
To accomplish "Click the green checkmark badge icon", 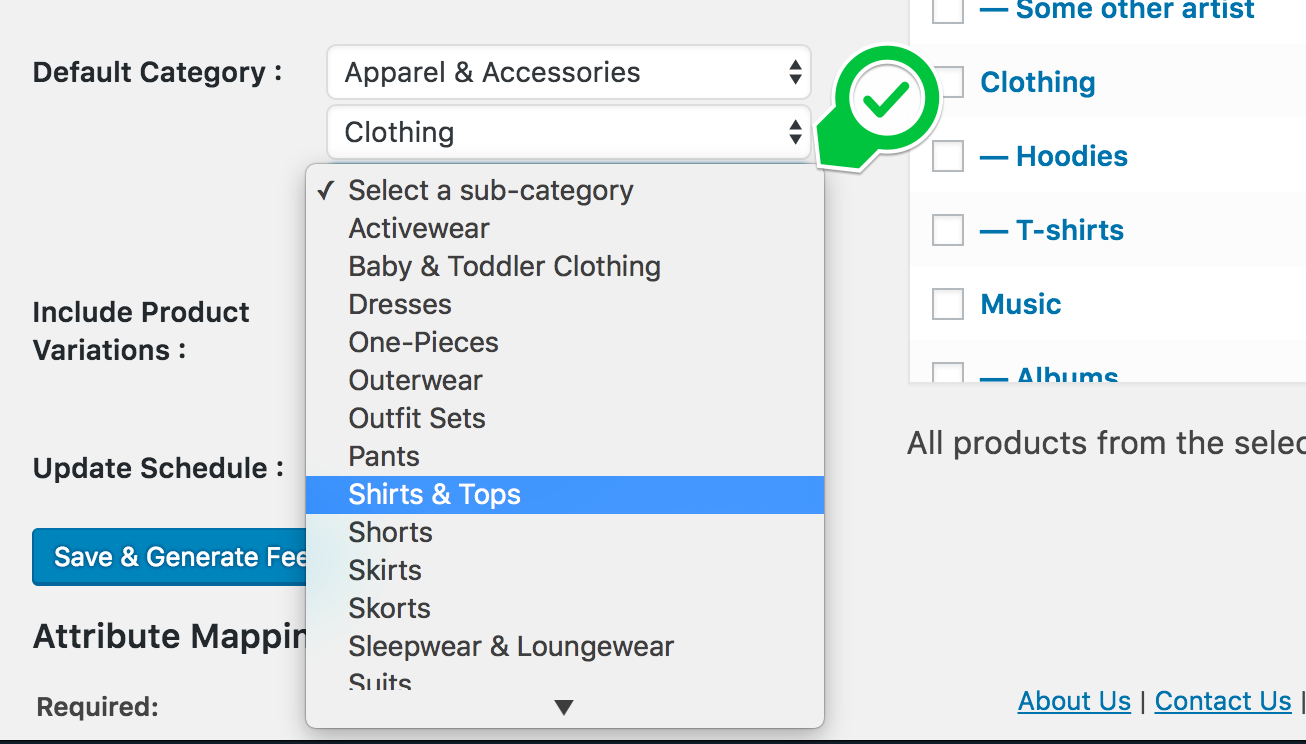I will (886, 100).
